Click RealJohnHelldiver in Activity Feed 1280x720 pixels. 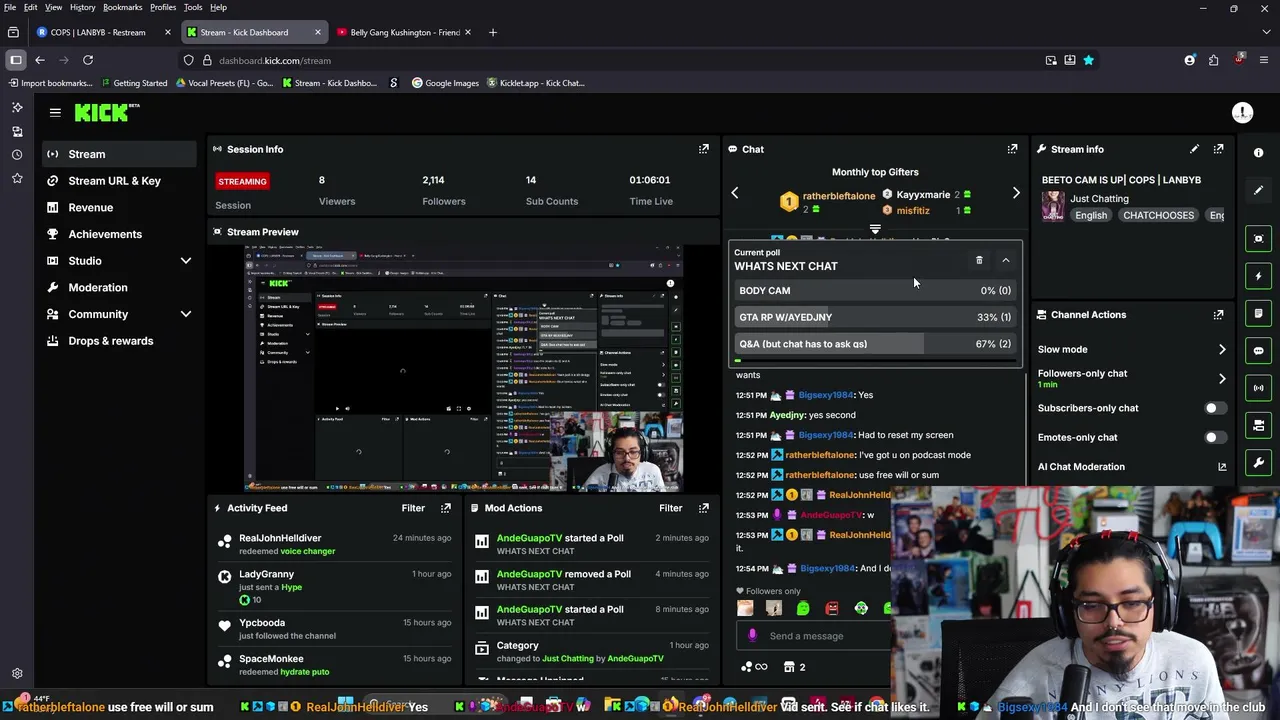(280, 538)
